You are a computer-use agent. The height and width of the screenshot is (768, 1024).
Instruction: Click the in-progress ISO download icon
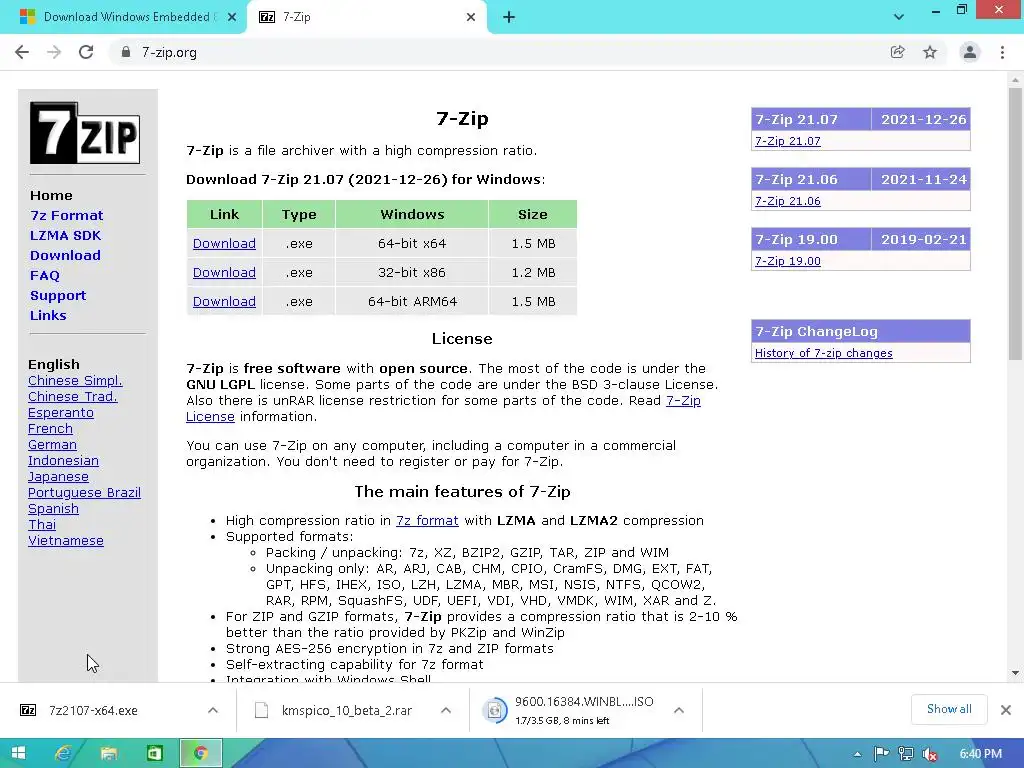tap(494, 711)
